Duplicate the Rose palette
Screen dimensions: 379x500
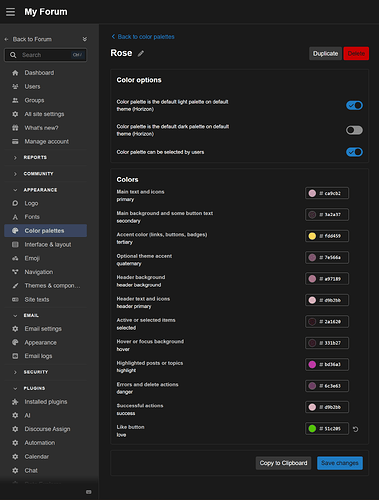coord(325,53)
